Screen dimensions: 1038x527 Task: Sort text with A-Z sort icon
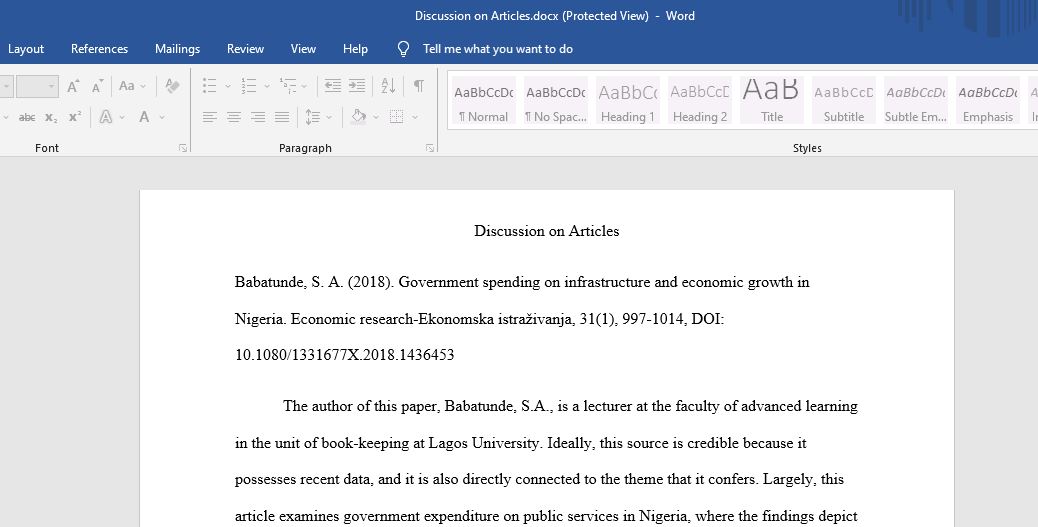pyautogui.click(x=388, y=86)
